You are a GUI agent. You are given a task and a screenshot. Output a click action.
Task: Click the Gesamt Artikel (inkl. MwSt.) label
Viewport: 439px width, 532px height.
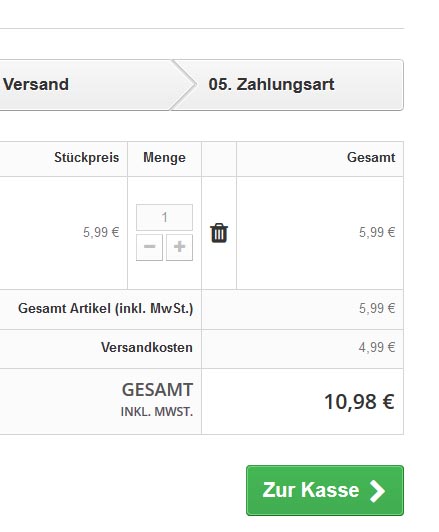tap(106, 308)
